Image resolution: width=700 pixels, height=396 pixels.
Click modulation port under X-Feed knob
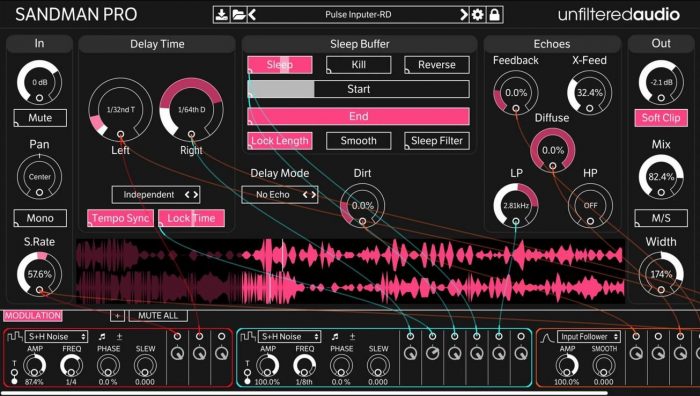click(x=590, y=108)
